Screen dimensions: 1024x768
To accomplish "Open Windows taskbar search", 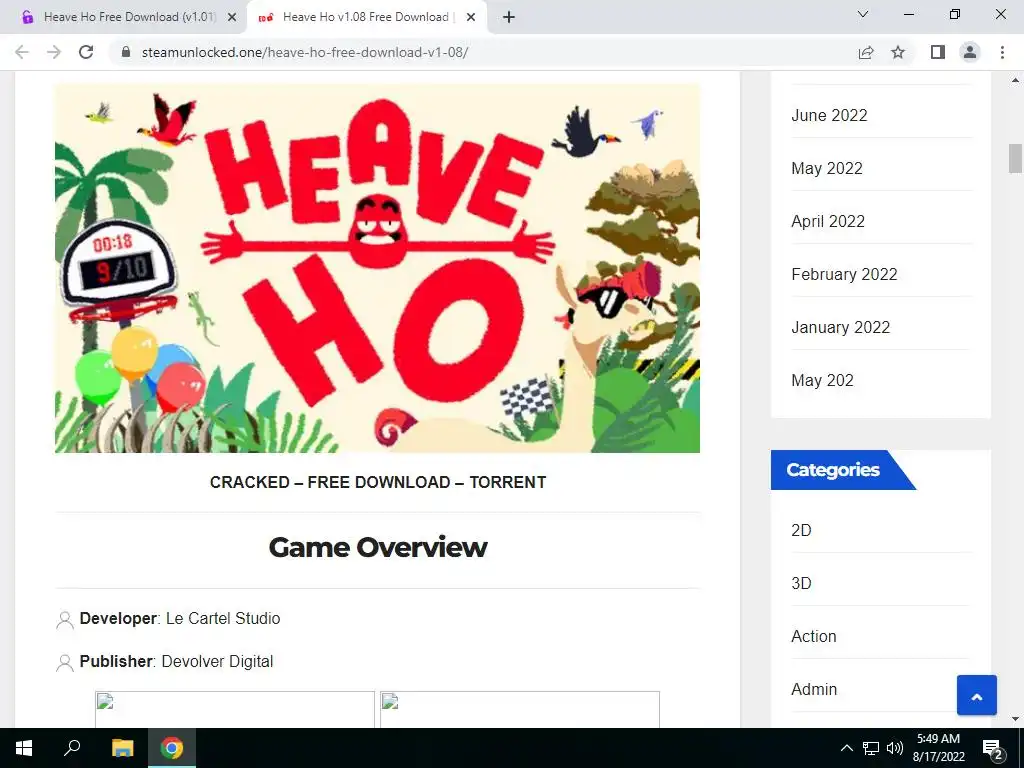I will [72, 748].
